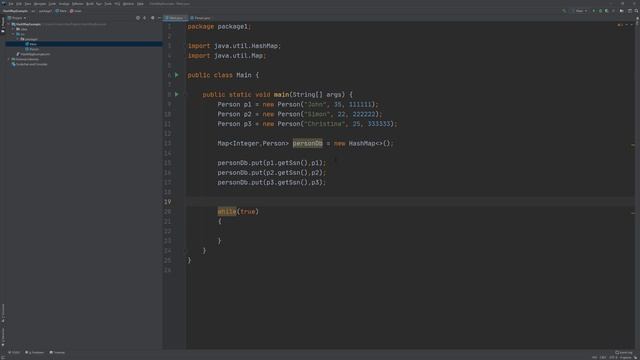Click package1 breadcrumb in navigation bar
640x360 pixels.
(x=45, y=11)
